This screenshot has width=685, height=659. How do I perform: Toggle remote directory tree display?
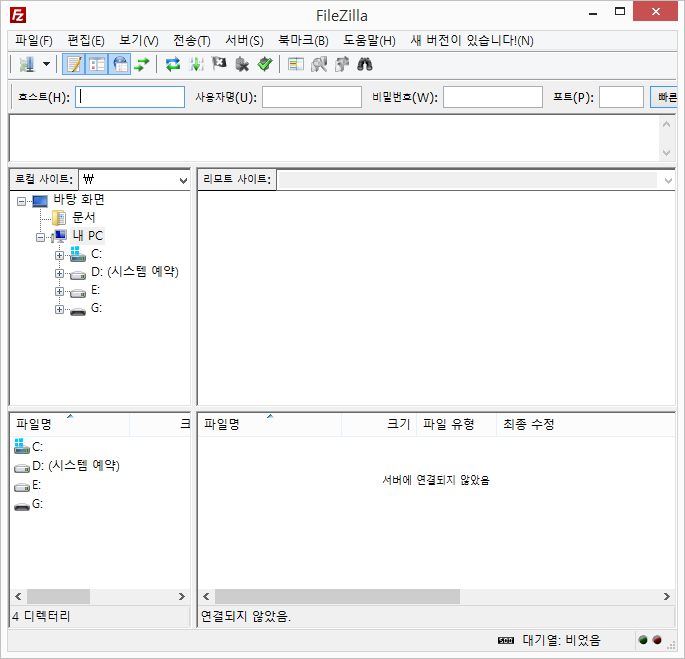[120, 65]
